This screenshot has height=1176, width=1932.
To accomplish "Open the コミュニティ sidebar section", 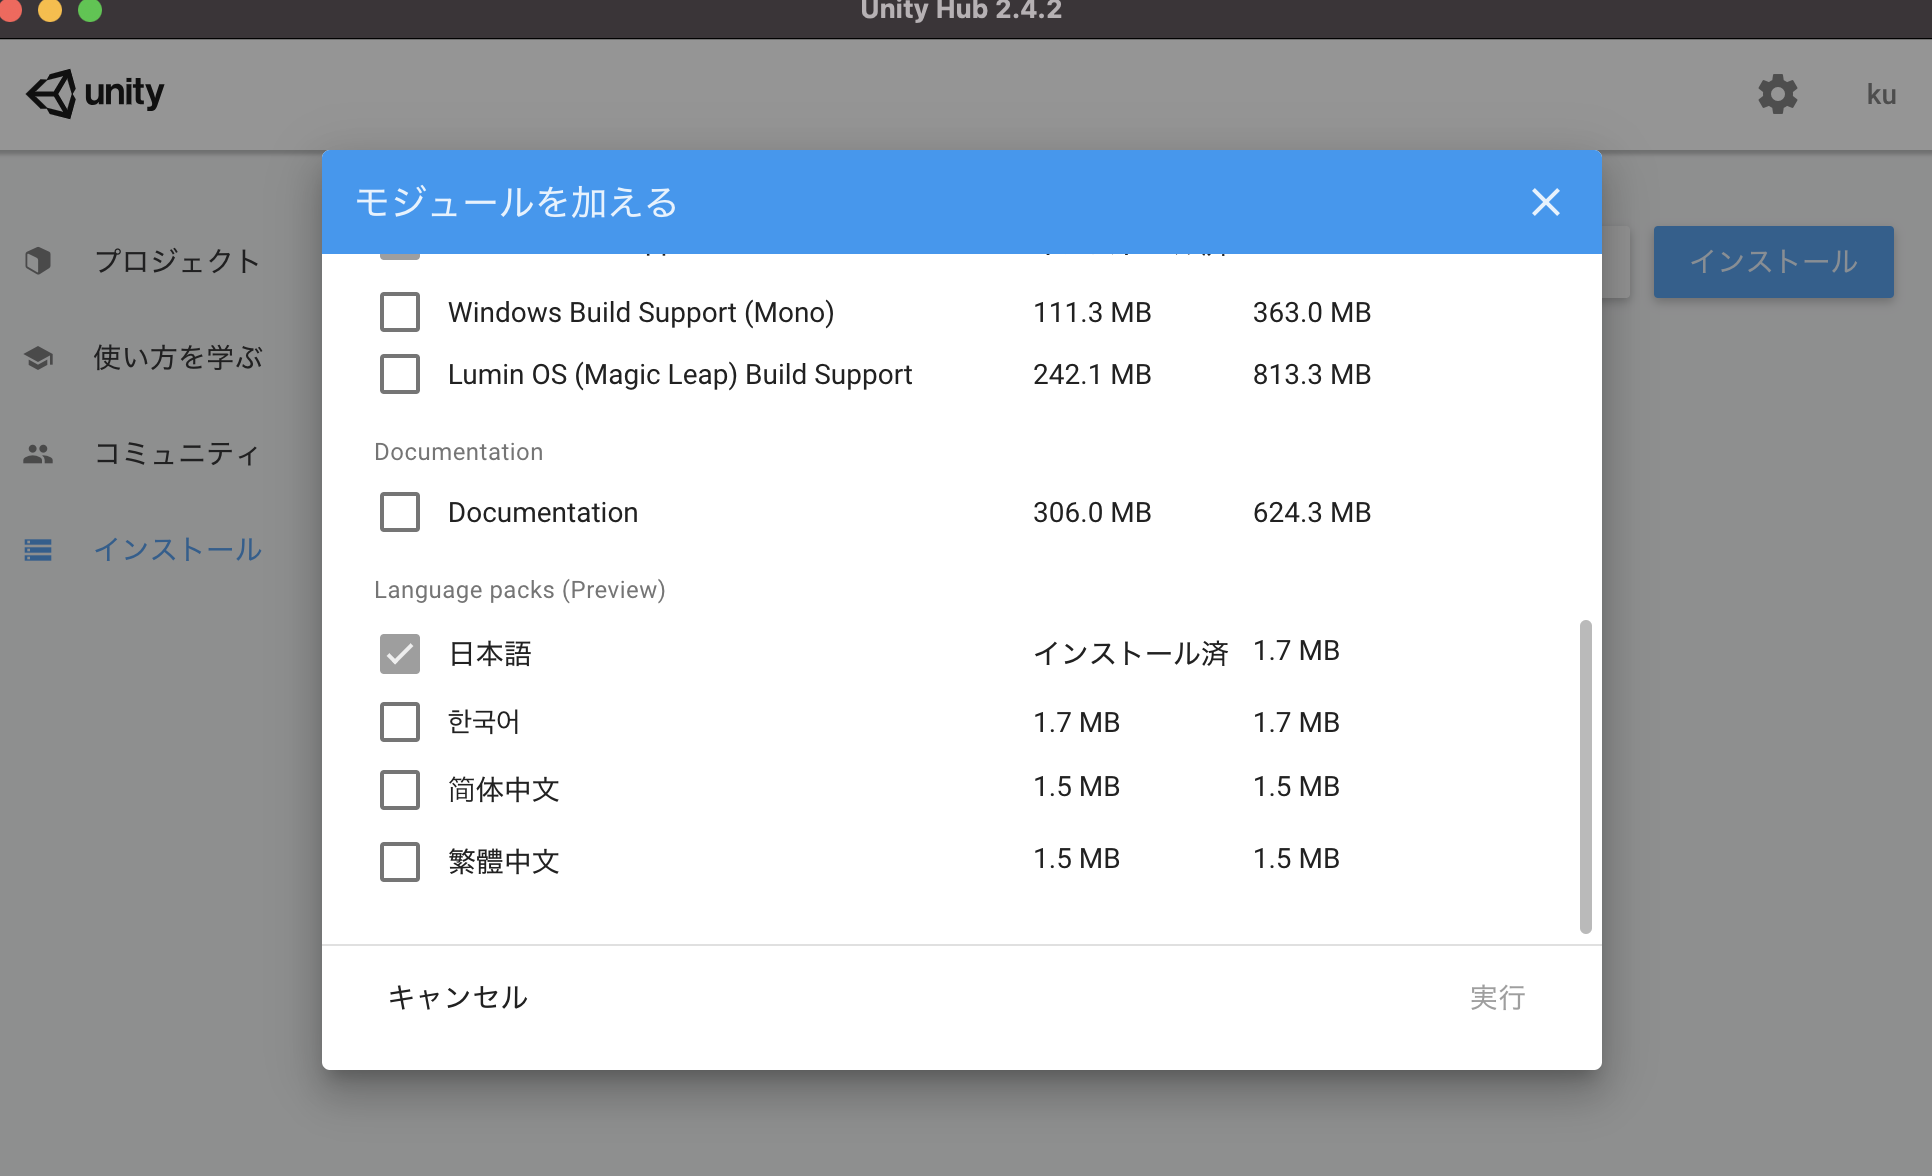I will click(177, 454).
